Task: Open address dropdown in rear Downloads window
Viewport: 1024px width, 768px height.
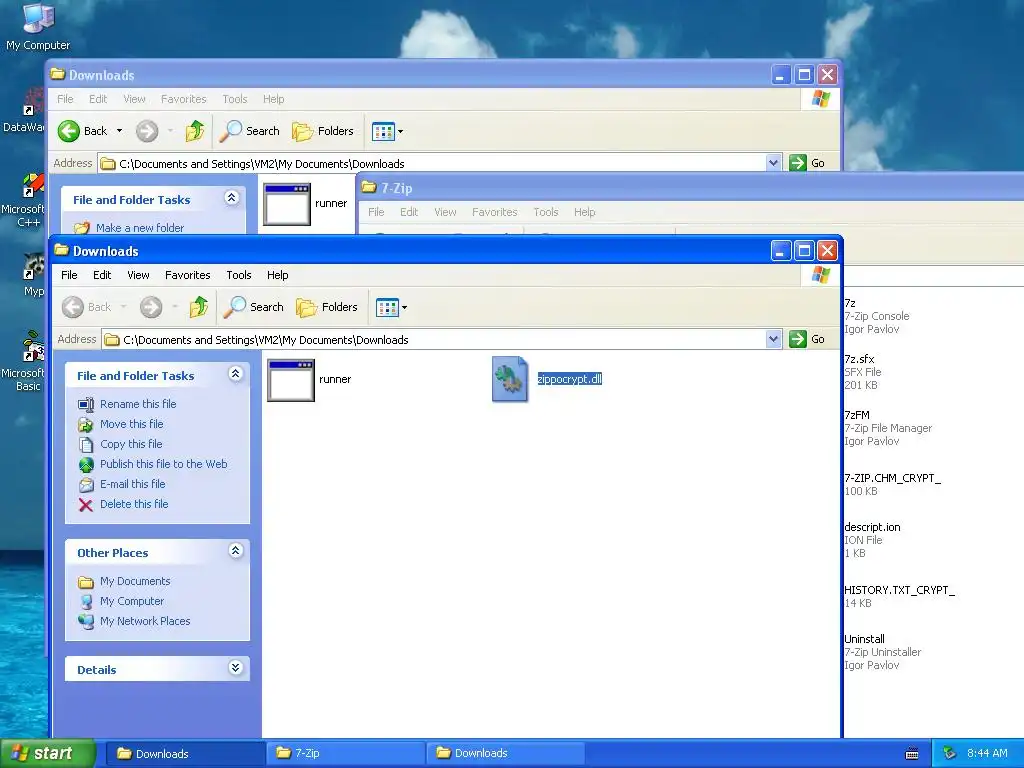Action: click(x=773, y=163)
